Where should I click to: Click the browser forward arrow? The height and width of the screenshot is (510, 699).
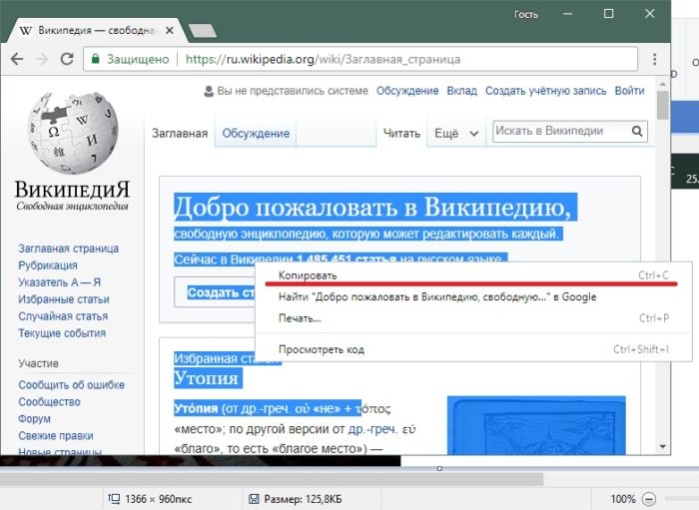[x=41, y=59]
